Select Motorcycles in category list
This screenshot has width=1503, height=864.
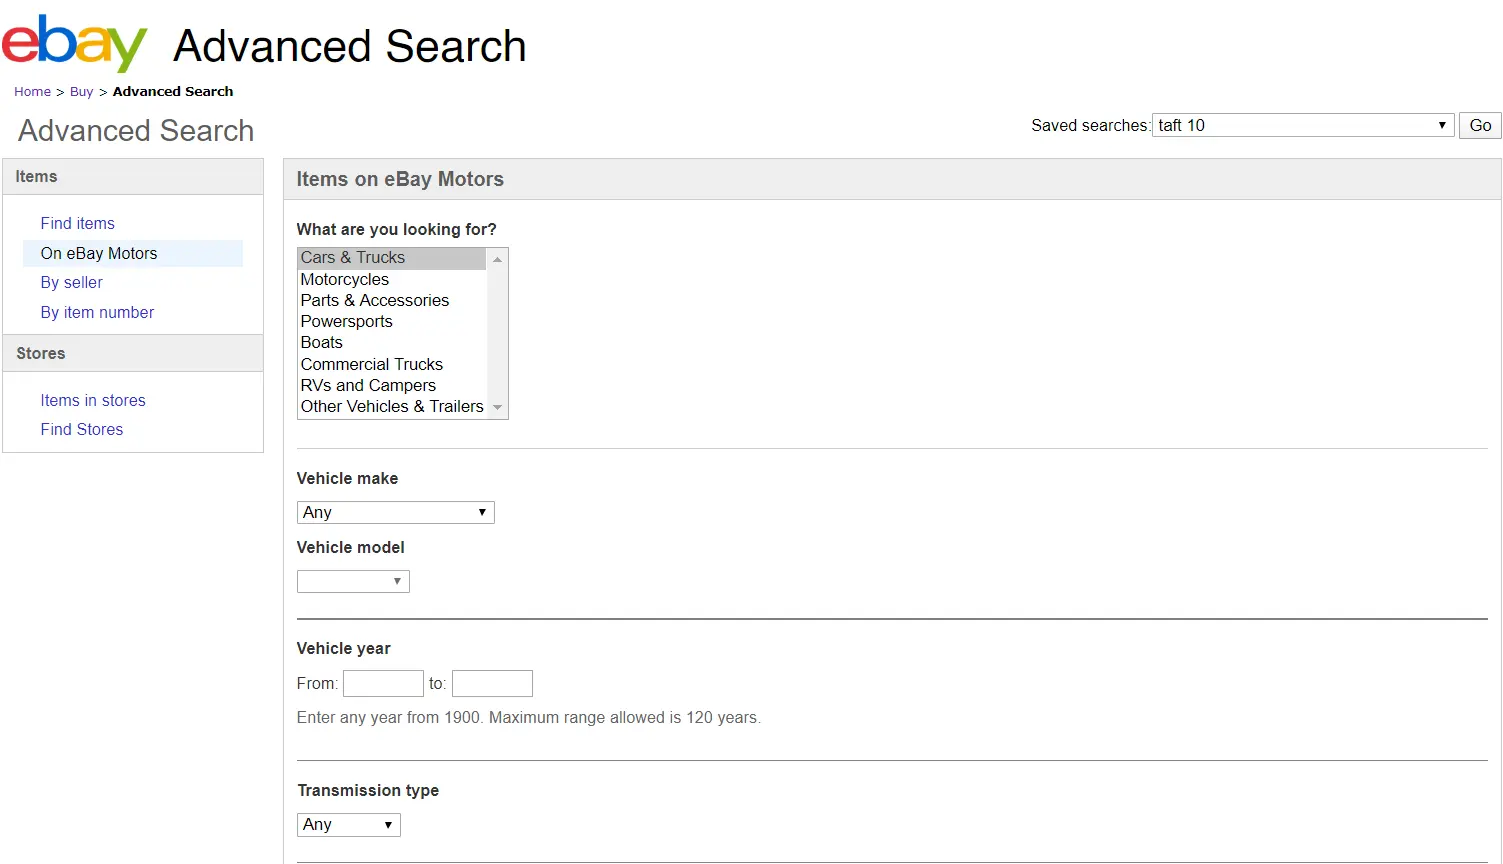click(392, 280)
